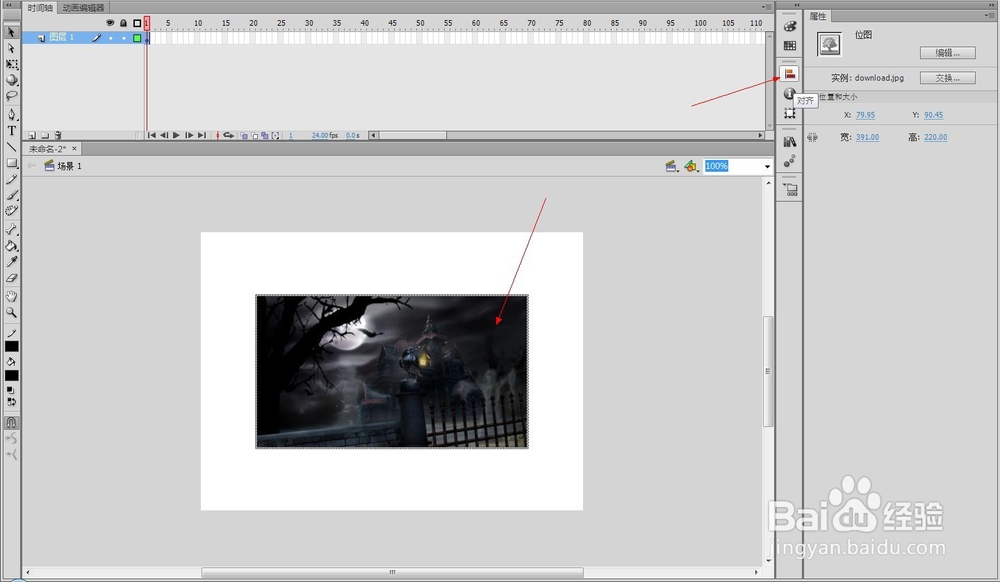The height and width of the screenshot is (582, 1000).
Task: Select the Brush tool
Action: point(11,195)
